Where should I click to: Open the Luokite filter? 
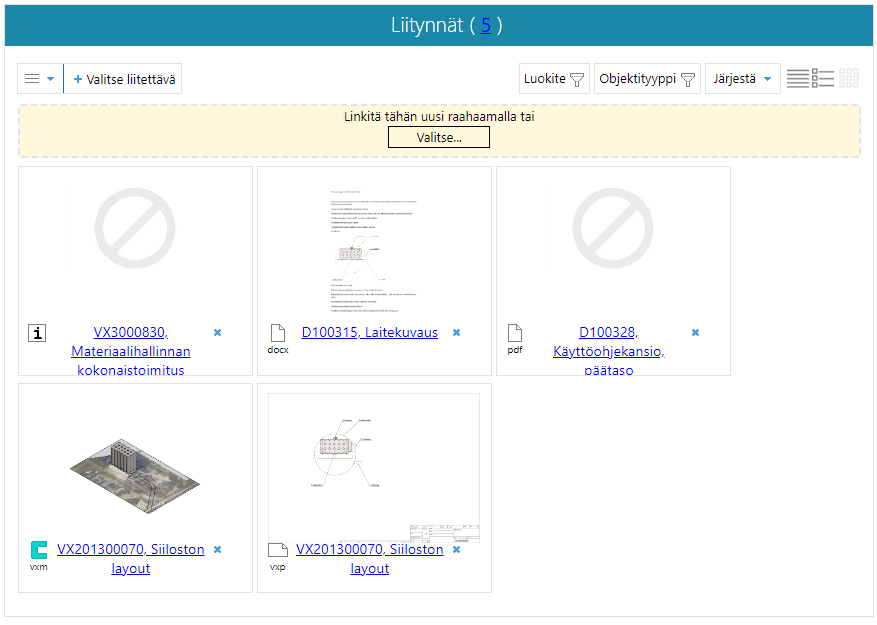point(553,78)
